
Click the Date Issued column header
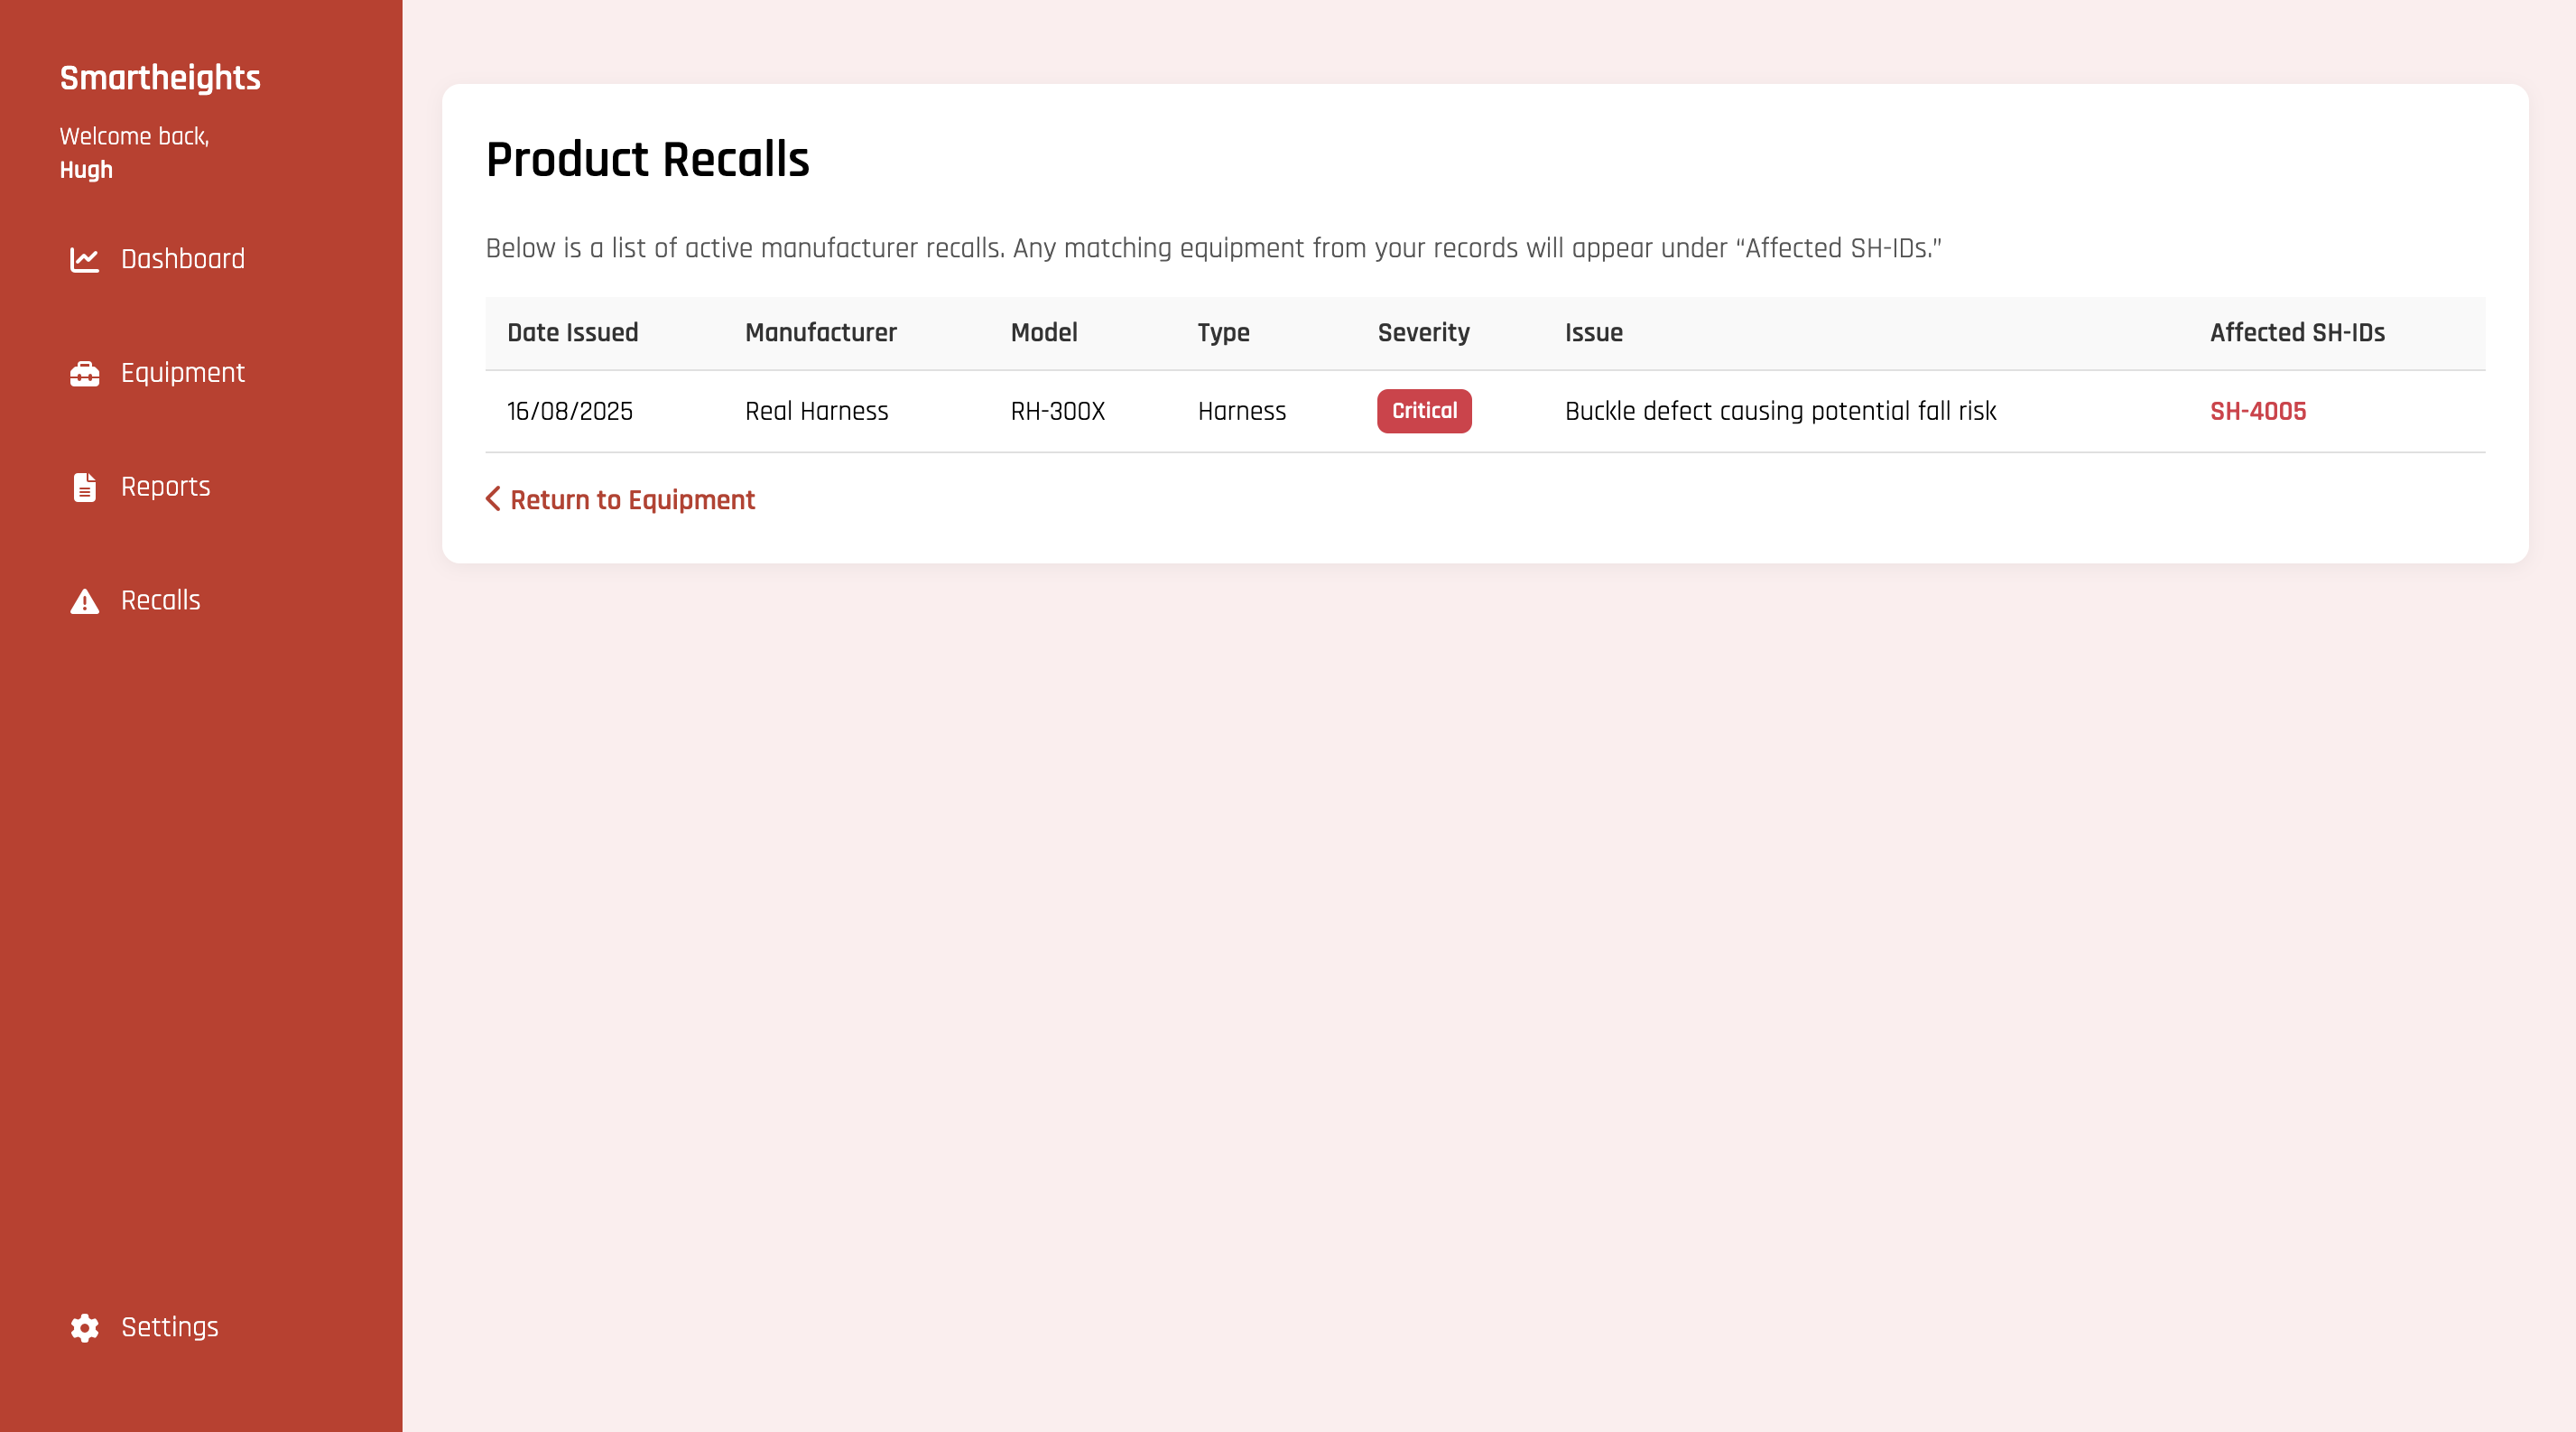(572, 333)
